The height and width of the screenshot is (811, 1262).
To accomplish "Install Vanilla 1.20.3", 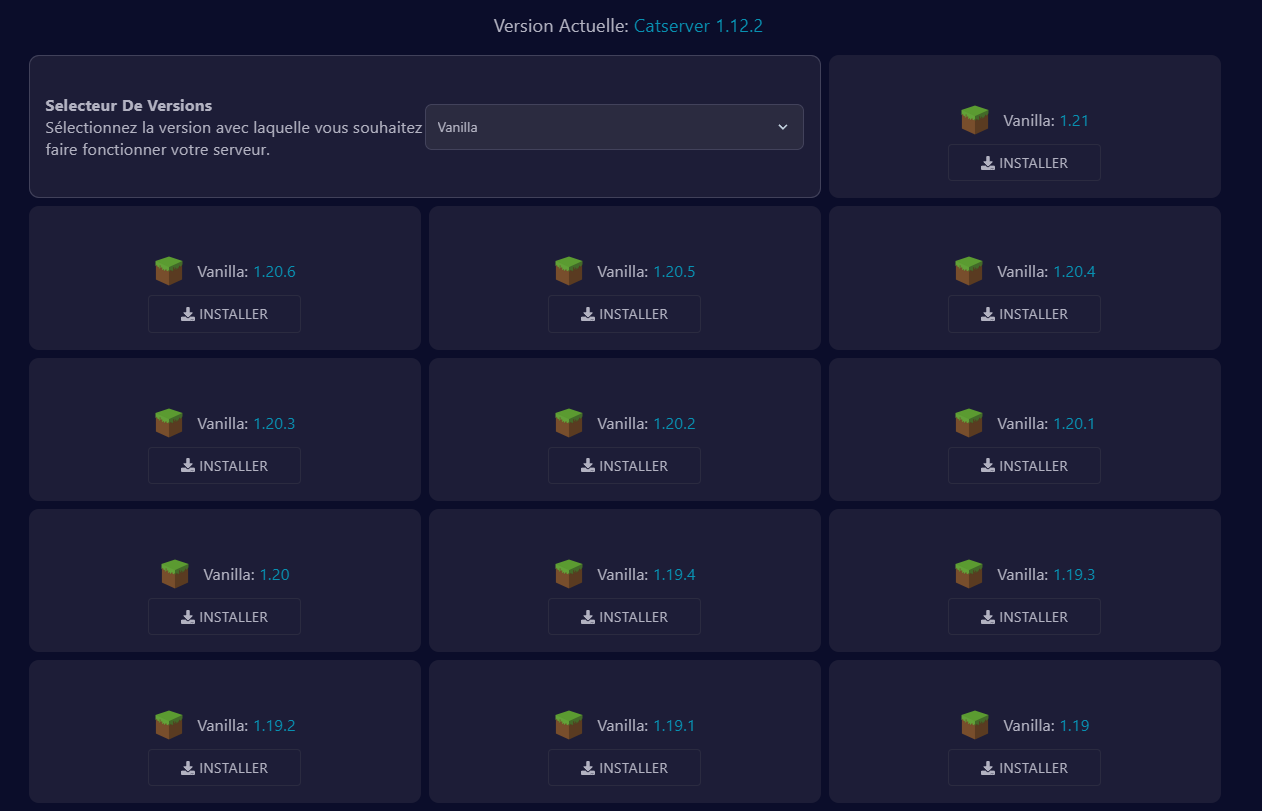I will click(x=224, y=466).
